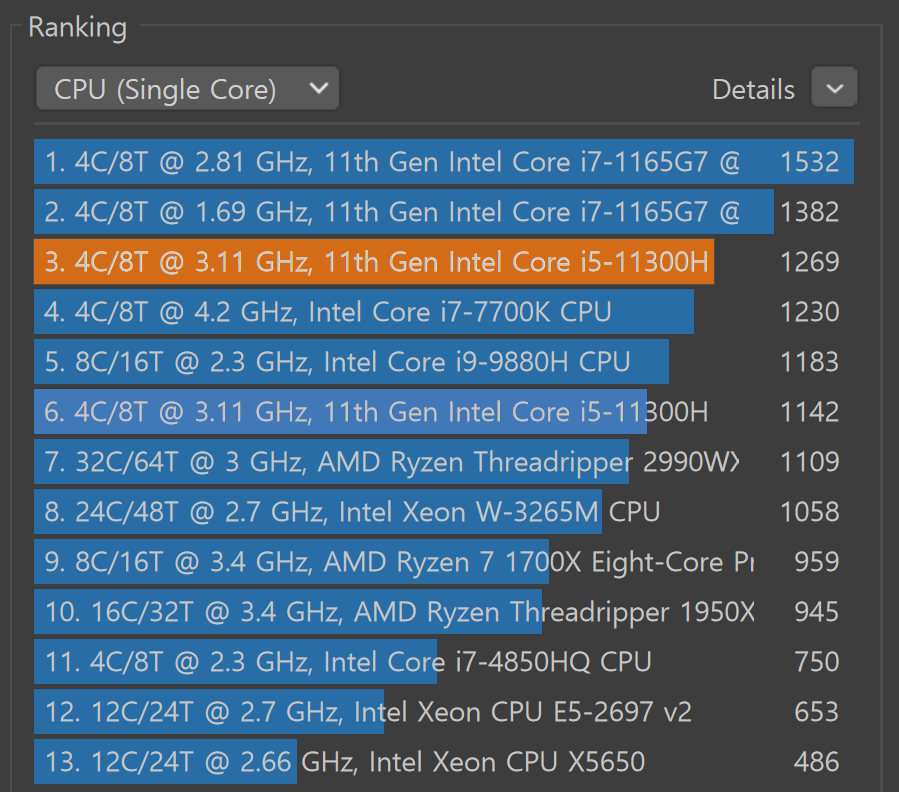Screen dimensions: 899x792
Task: Select rank 7 Ryzen Threadripper 2990WX row
Action: pos(444,462)
